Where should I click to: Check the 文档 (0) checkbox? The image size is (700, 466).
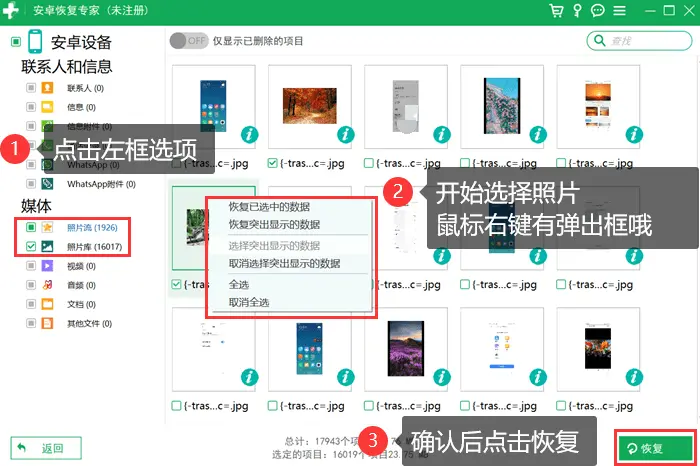coord(31,304)
